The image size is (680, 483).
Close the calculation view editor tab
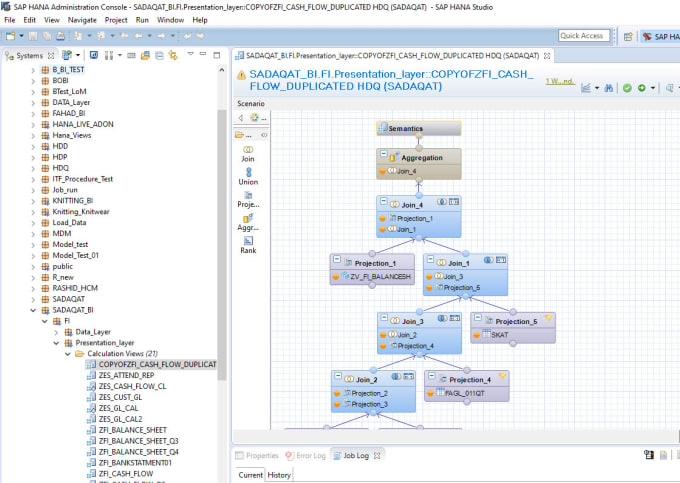tap(547, 56)
